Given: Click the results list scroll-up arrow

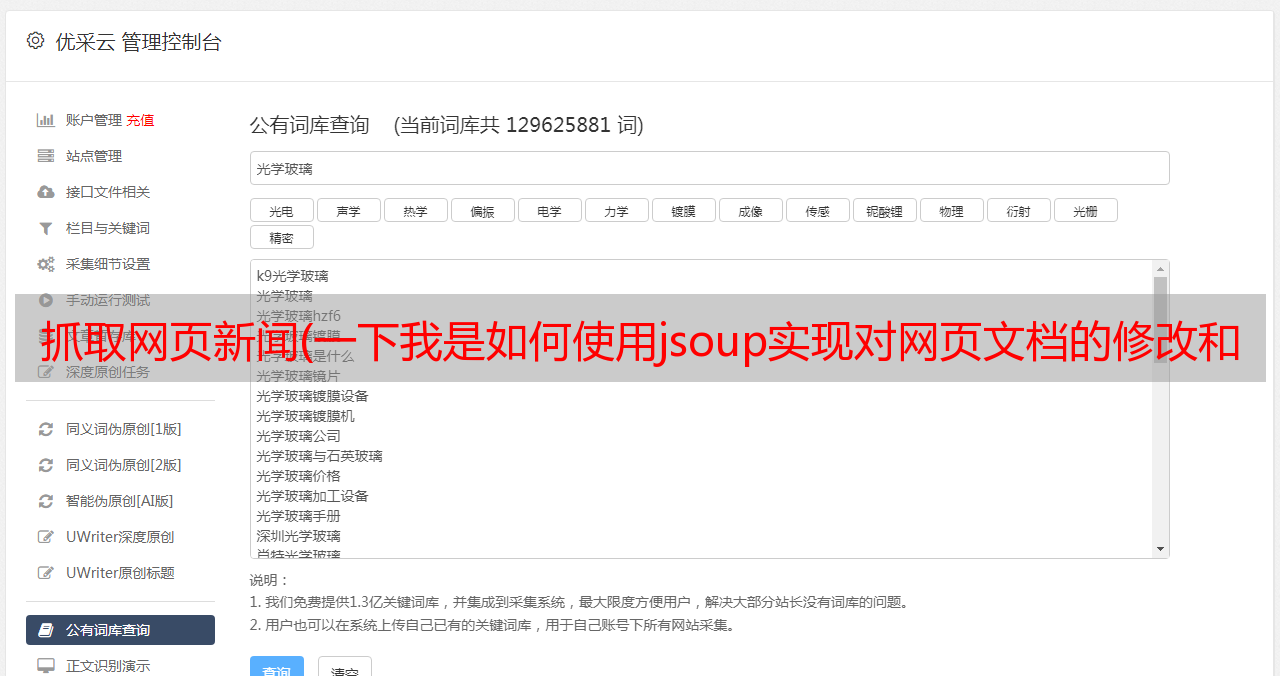Looking at the screenshot, I should pos(1160,269).
